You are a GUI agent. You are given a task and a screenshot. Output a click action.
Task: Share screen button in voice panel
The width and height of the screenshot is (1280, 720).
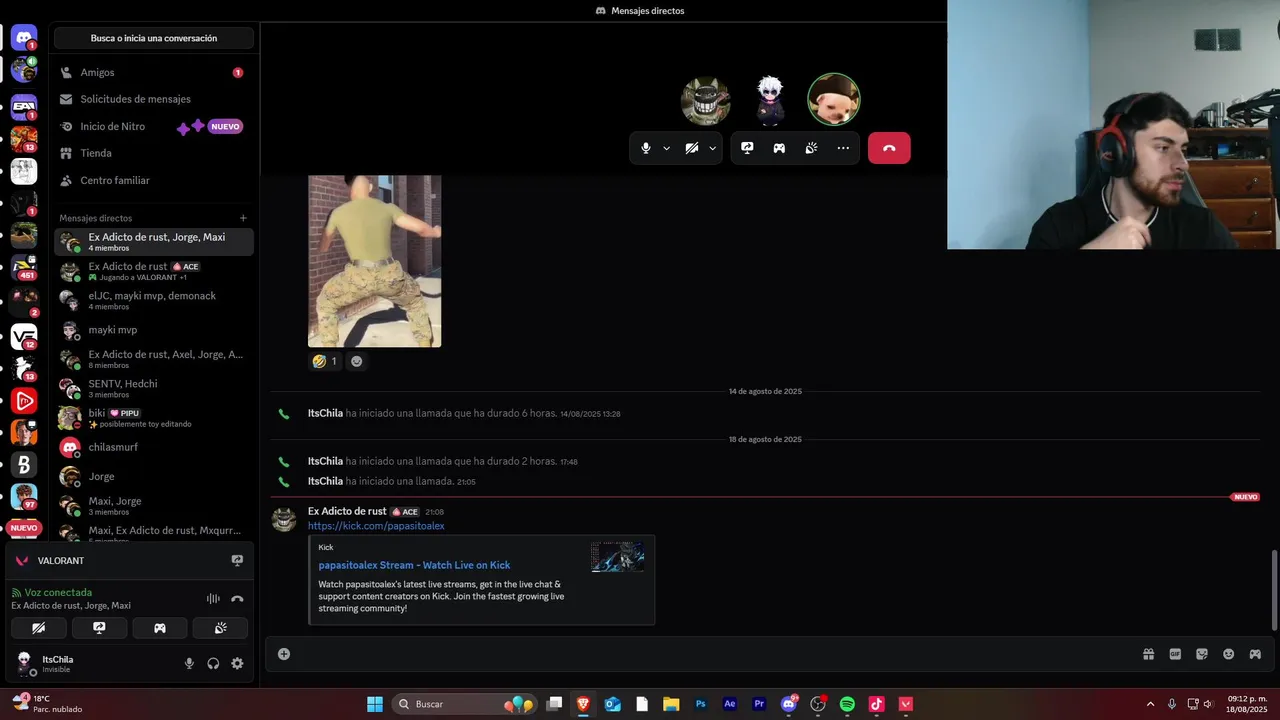(99, 628)
